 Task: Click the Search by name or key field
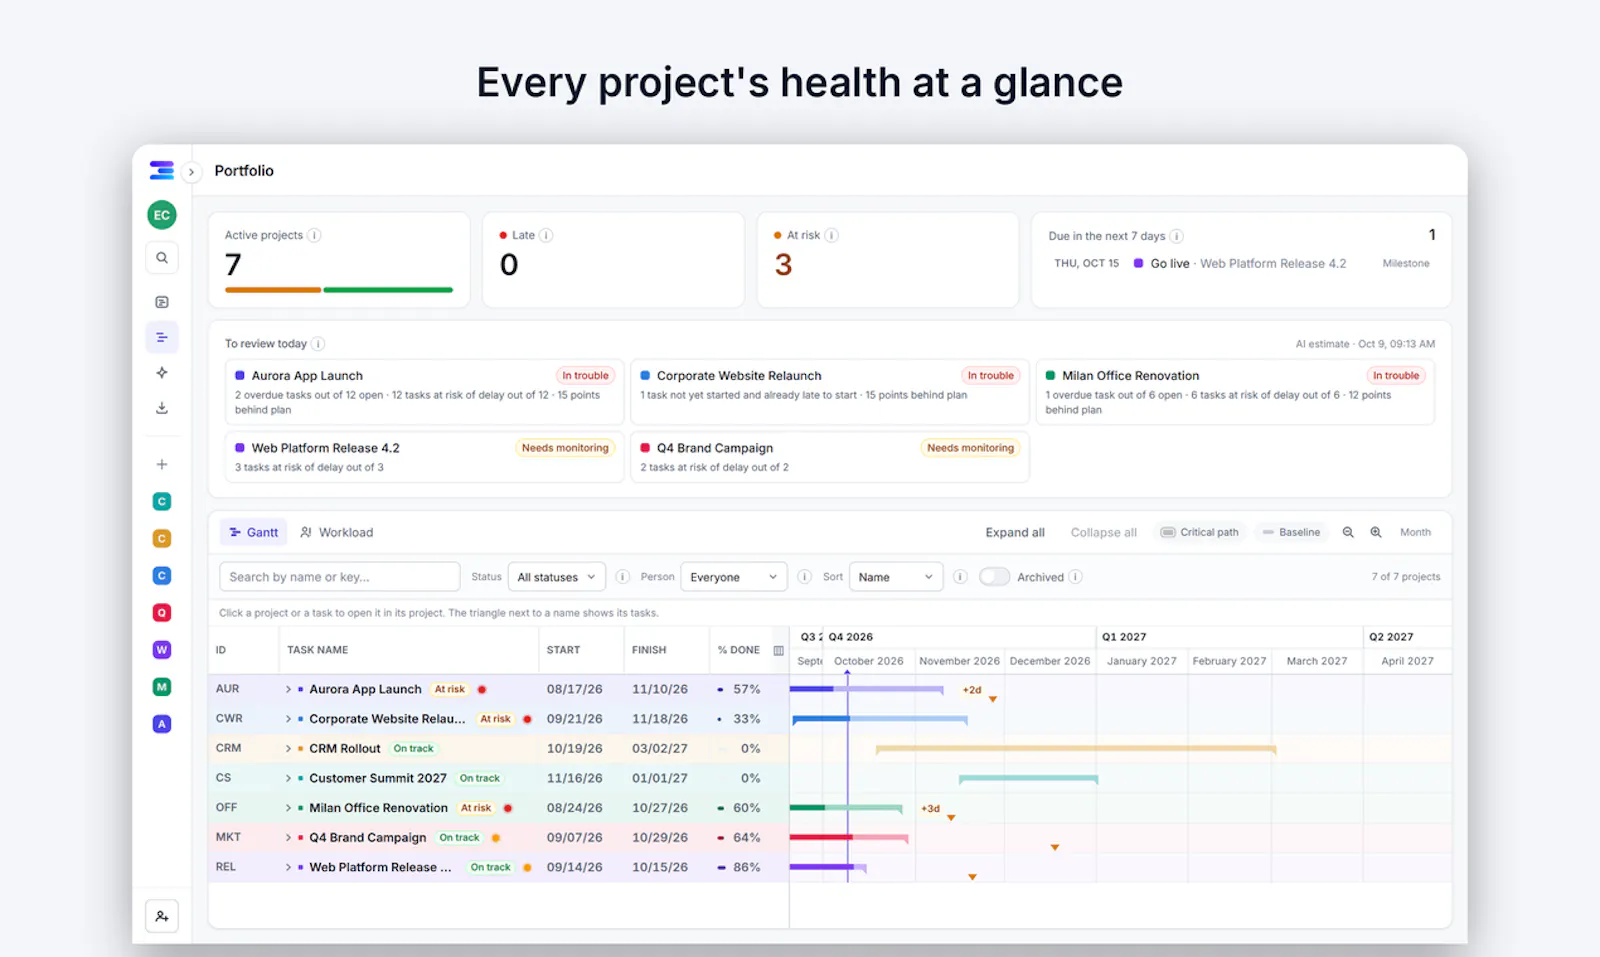(340, 577)
